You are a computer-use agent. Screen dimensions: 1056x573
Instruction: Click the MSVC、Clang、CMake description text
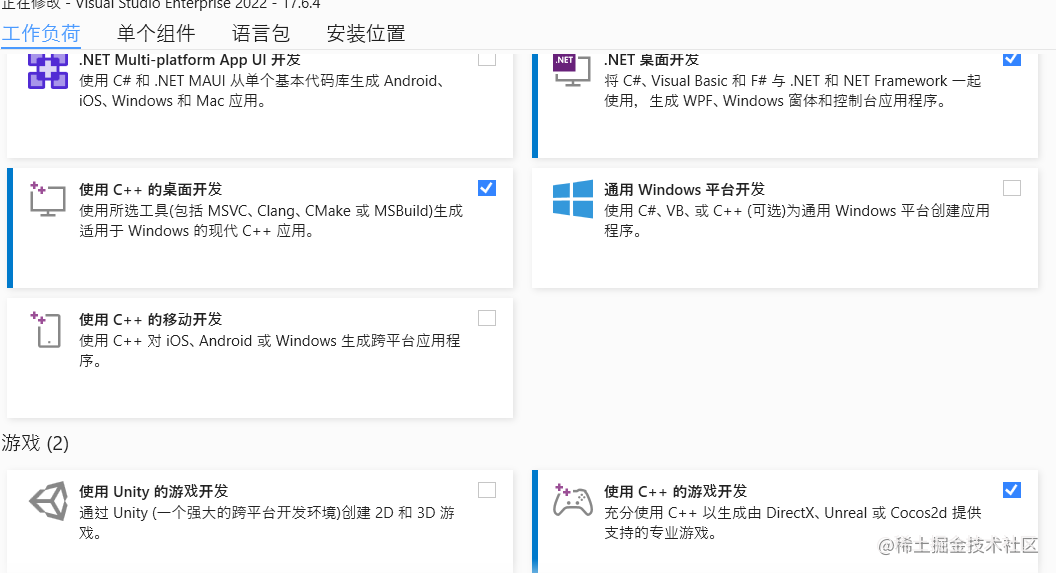pyautogui.click(x=271, y=221)
